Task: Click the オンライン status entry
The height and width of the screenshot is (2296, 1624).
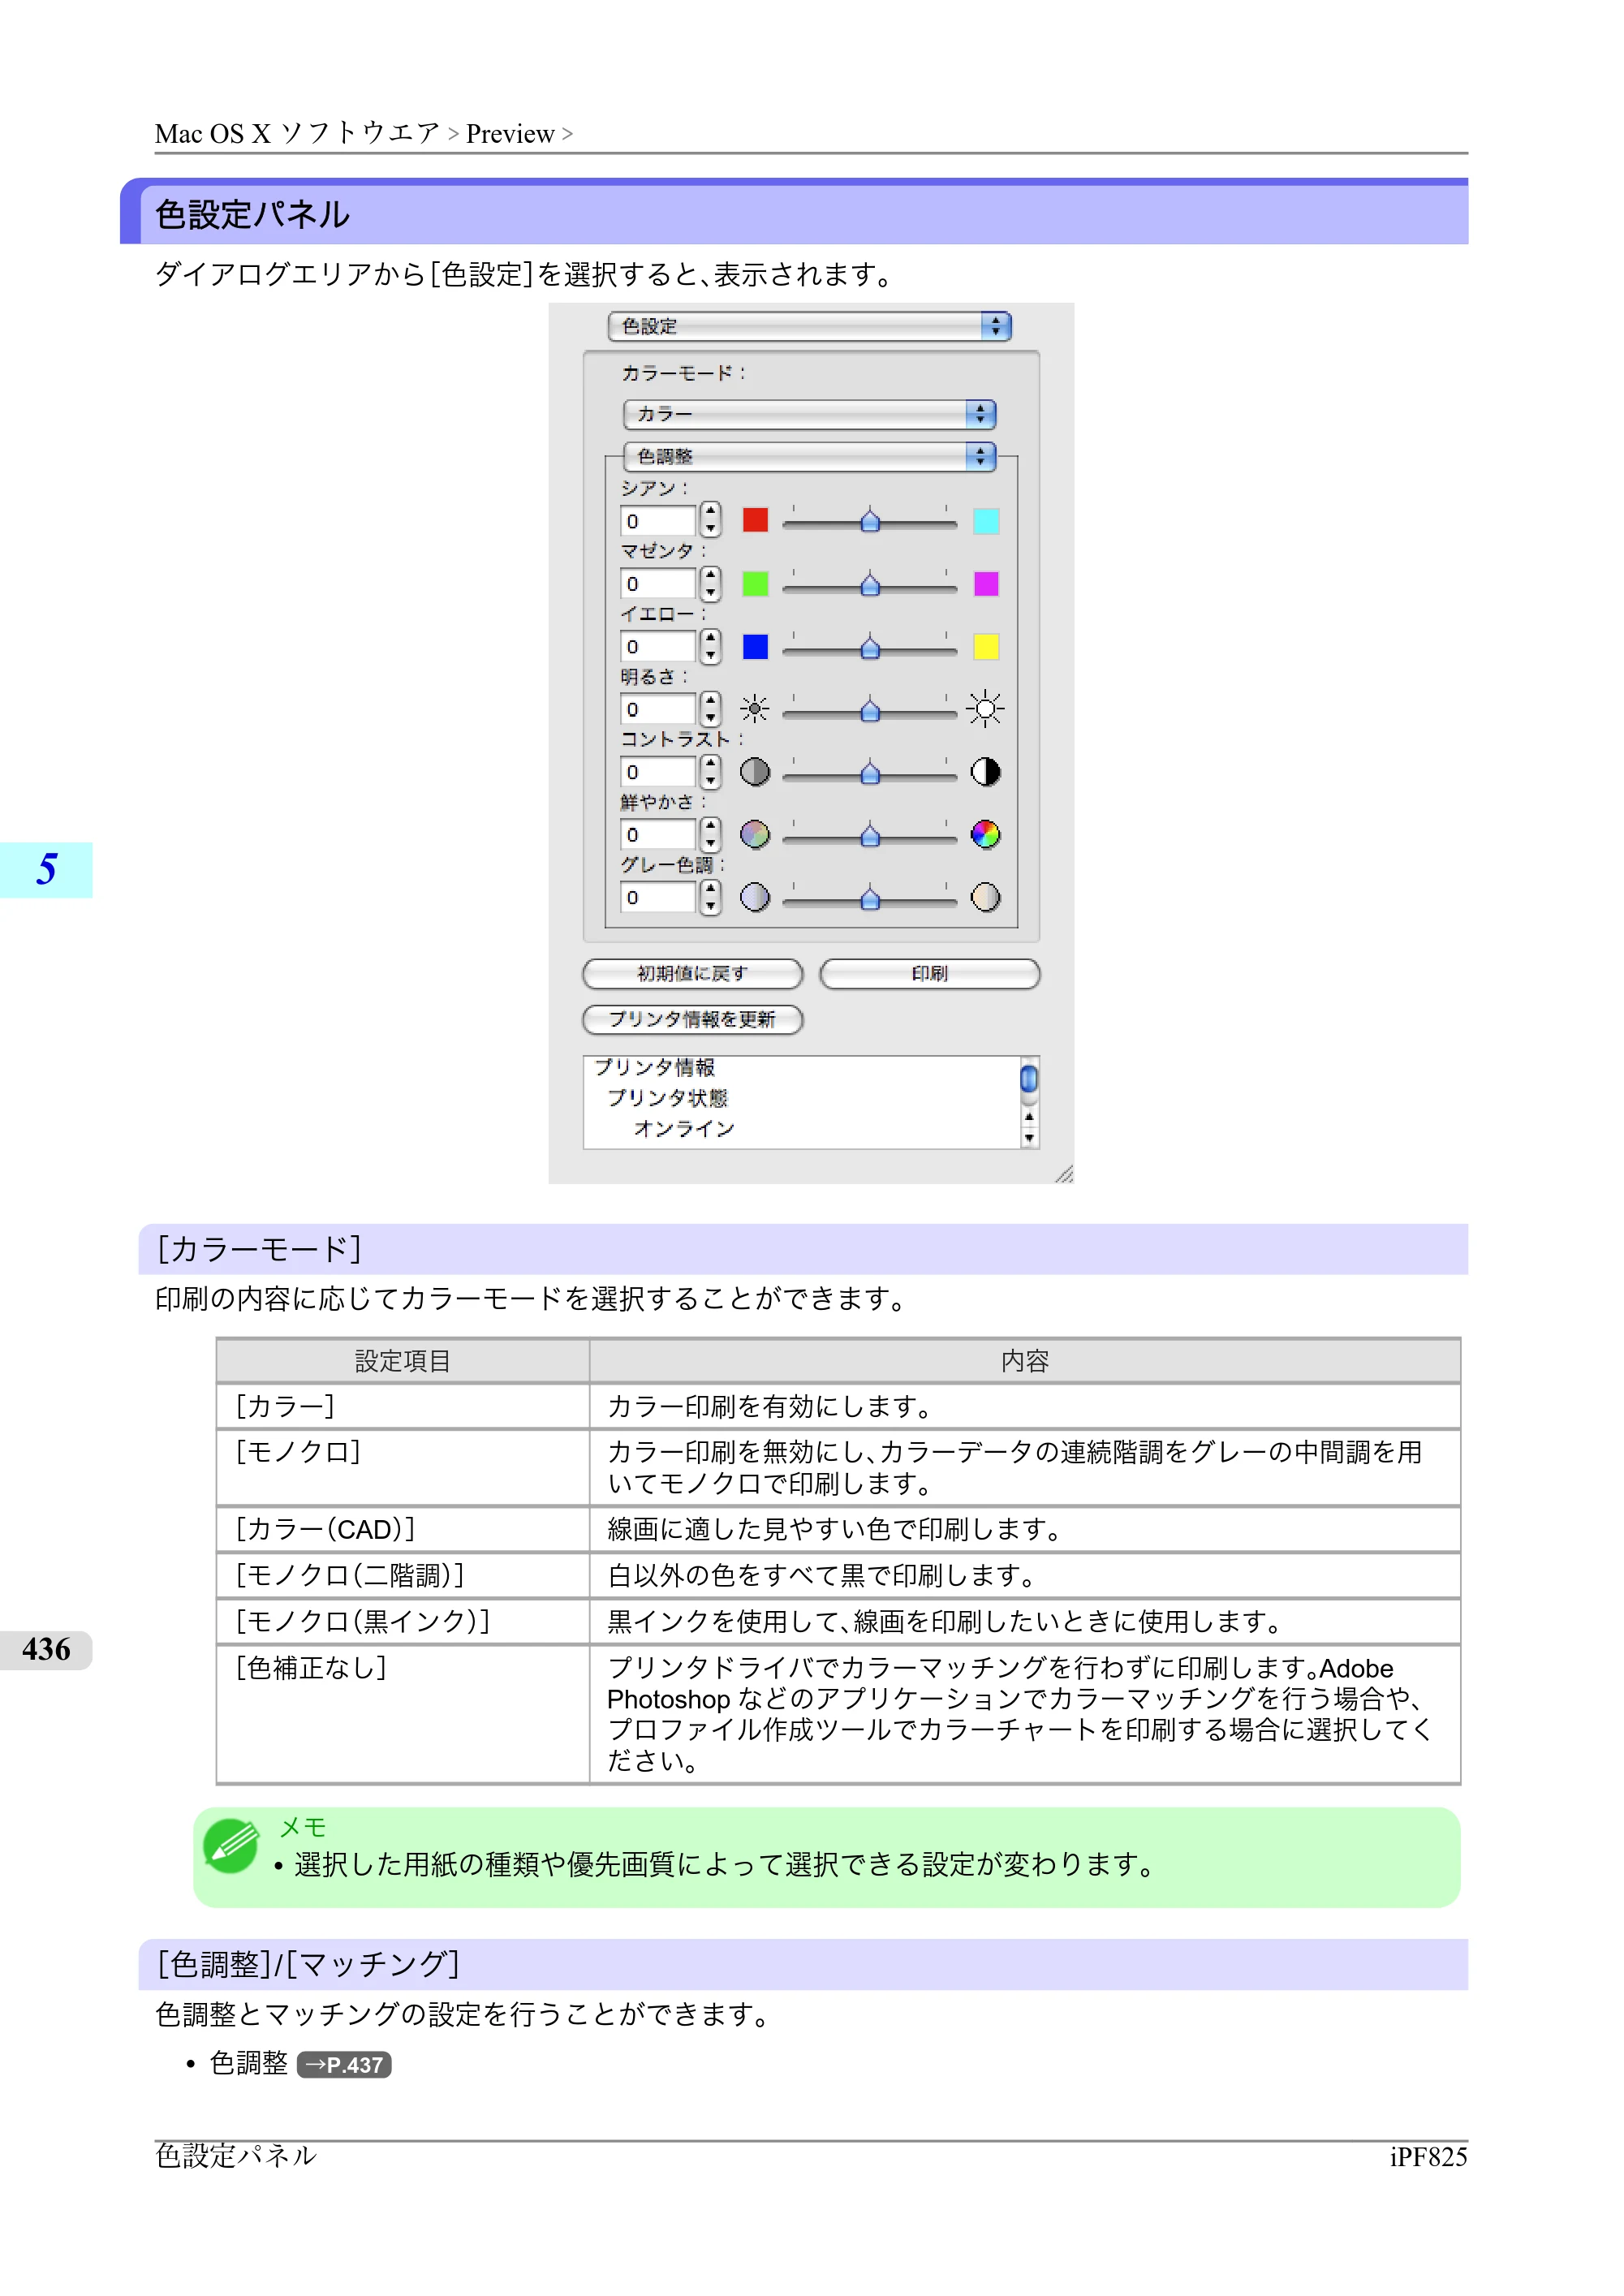Action: pos(685,1129)
